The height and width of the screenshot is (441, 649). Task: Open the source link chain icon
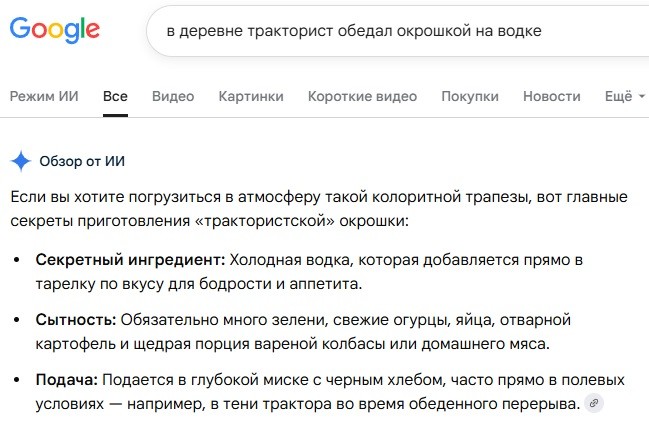tap(594, 403)
